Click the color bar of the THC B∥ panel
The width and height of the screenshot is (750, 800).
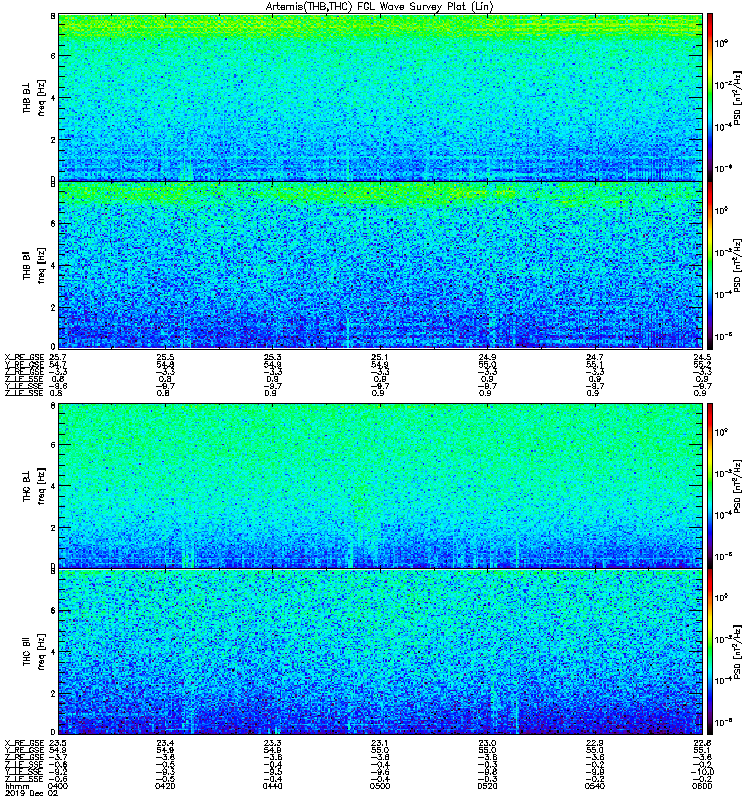pos(709,652)
